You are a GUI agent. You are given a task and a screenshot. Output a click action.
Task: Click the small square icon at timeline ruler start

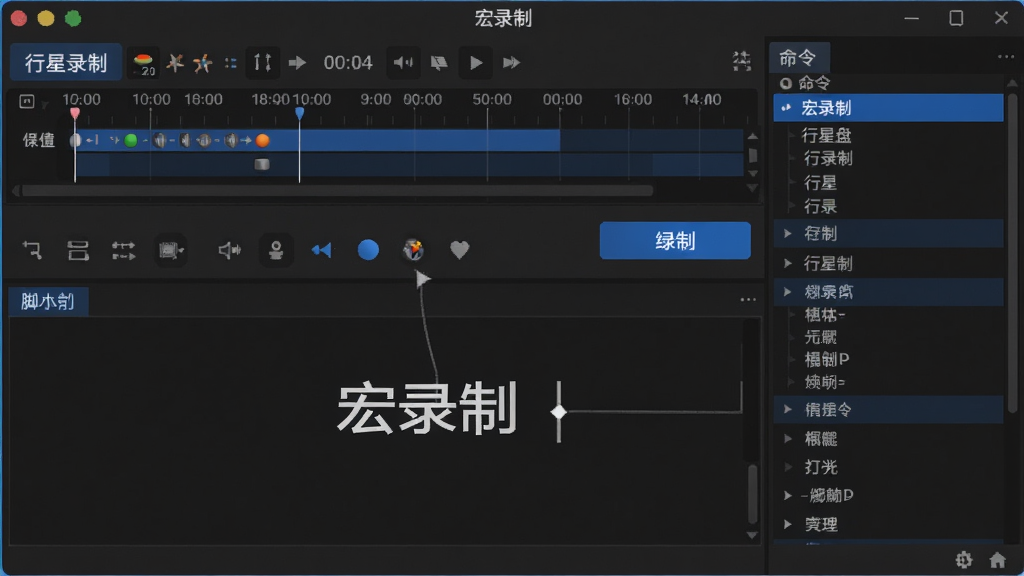coord(27,101)
